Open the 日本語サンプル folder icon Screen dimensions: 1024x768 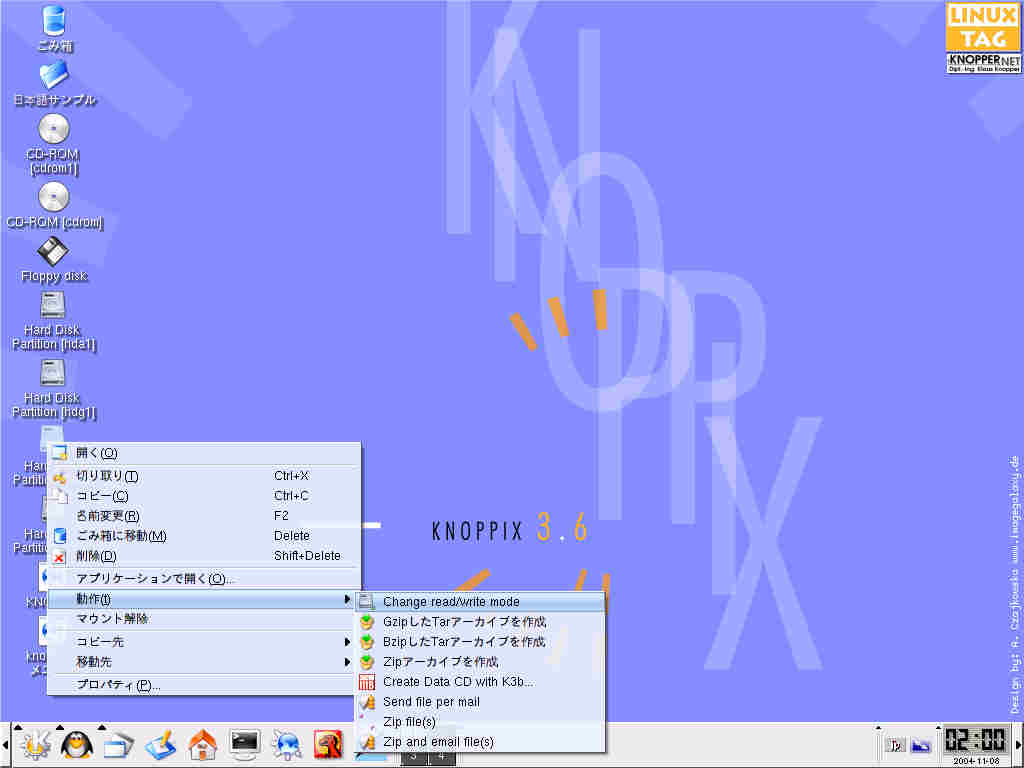pos(55,82)
